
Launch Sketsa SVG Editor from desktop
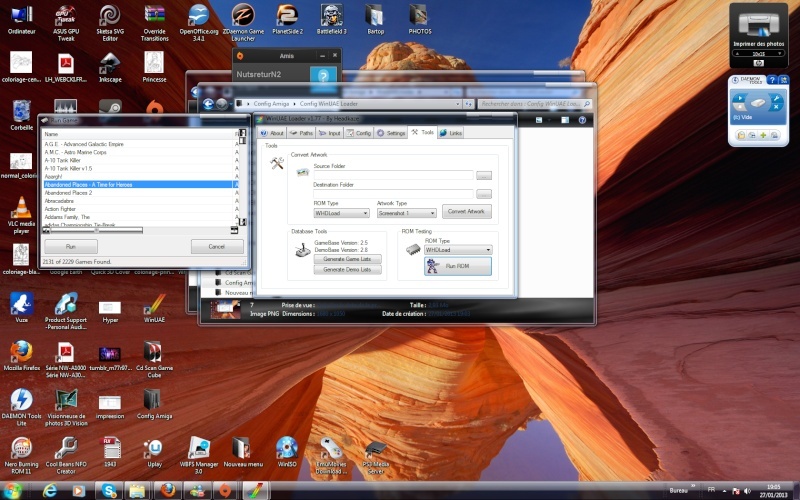(110, 23)
